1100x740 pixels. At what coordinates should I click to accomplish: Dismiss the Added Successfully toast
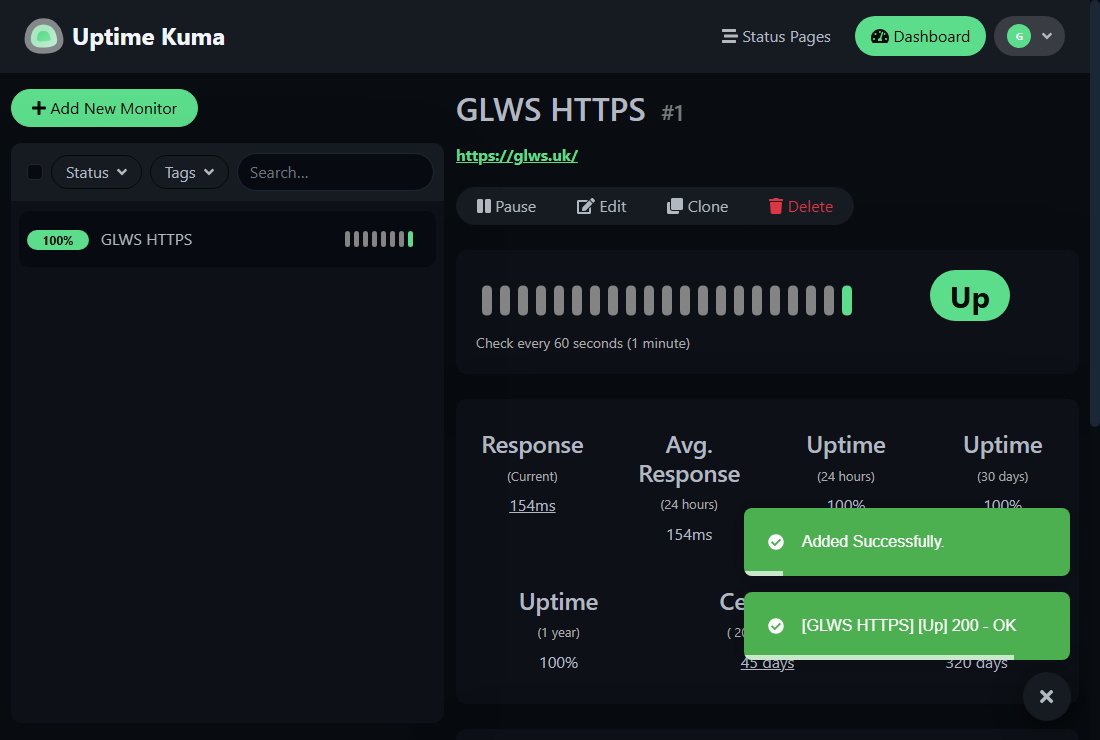click(x=906, y=541)
